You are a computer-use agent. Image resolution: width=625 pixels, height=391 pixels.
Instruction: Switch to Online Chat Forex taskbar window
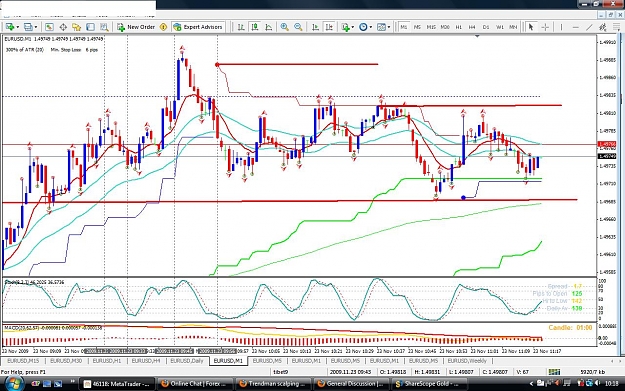tap(193, 383)
